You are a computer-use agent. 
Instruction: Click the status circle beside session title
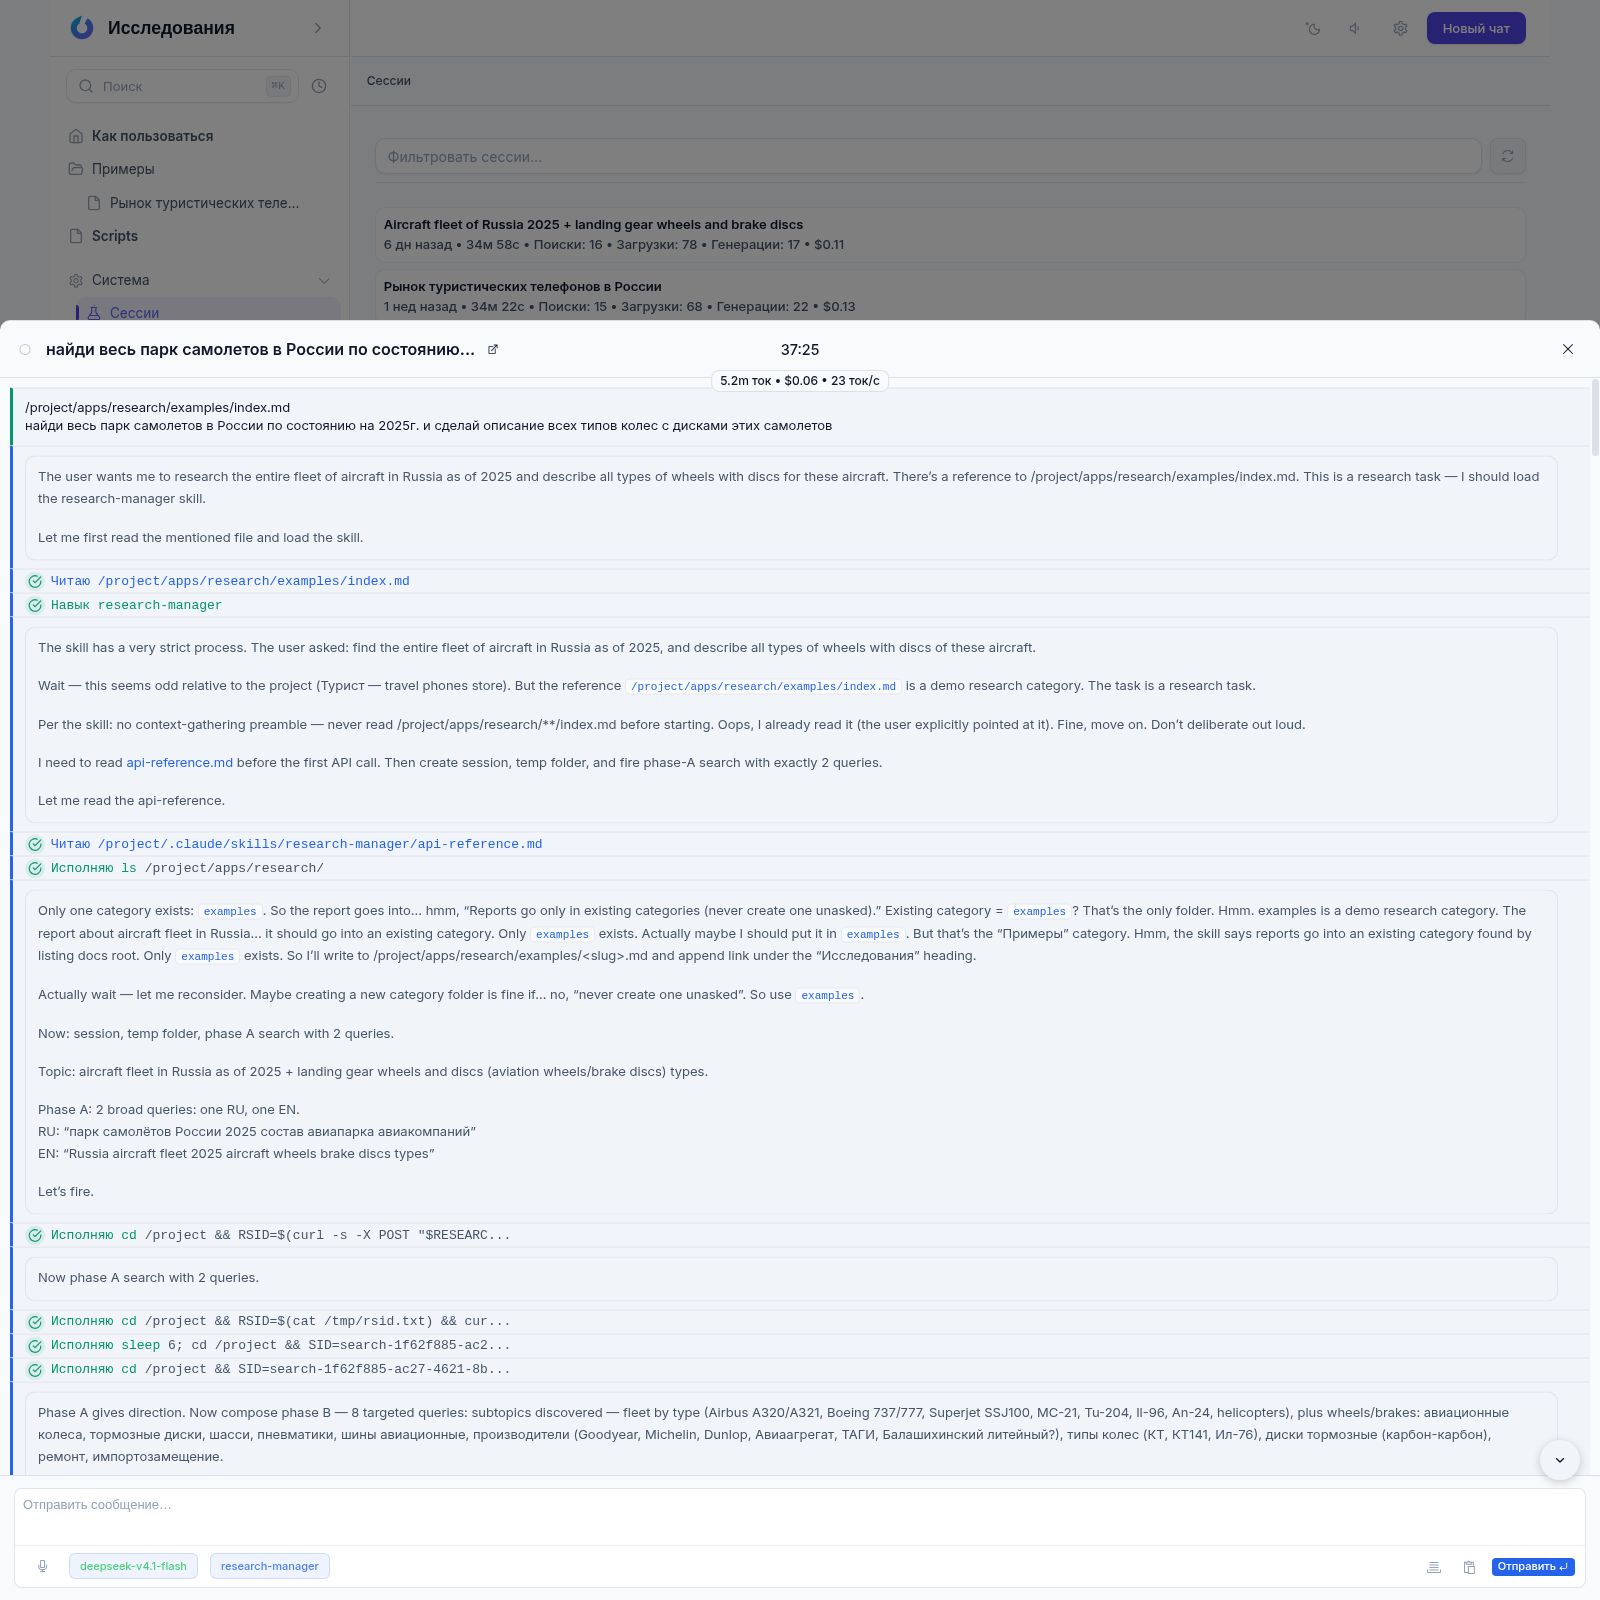pyautogui.click(x=25, y=349)
